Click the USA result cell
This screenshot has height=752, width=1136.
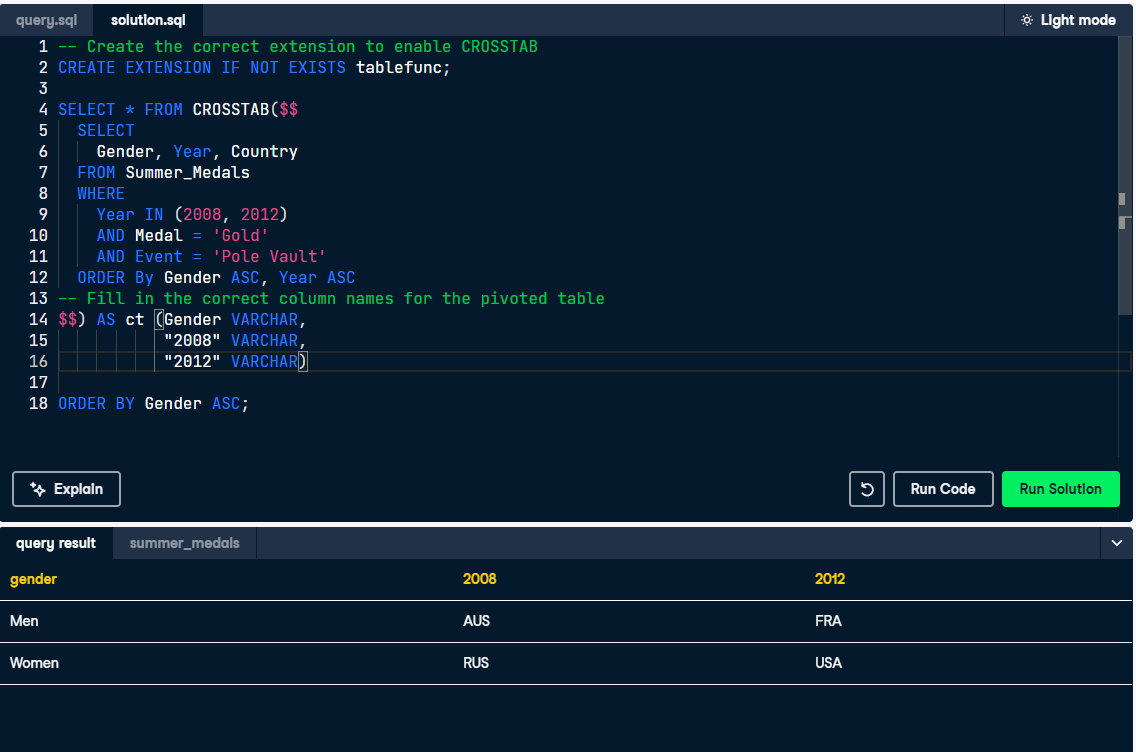pos(828,663)
